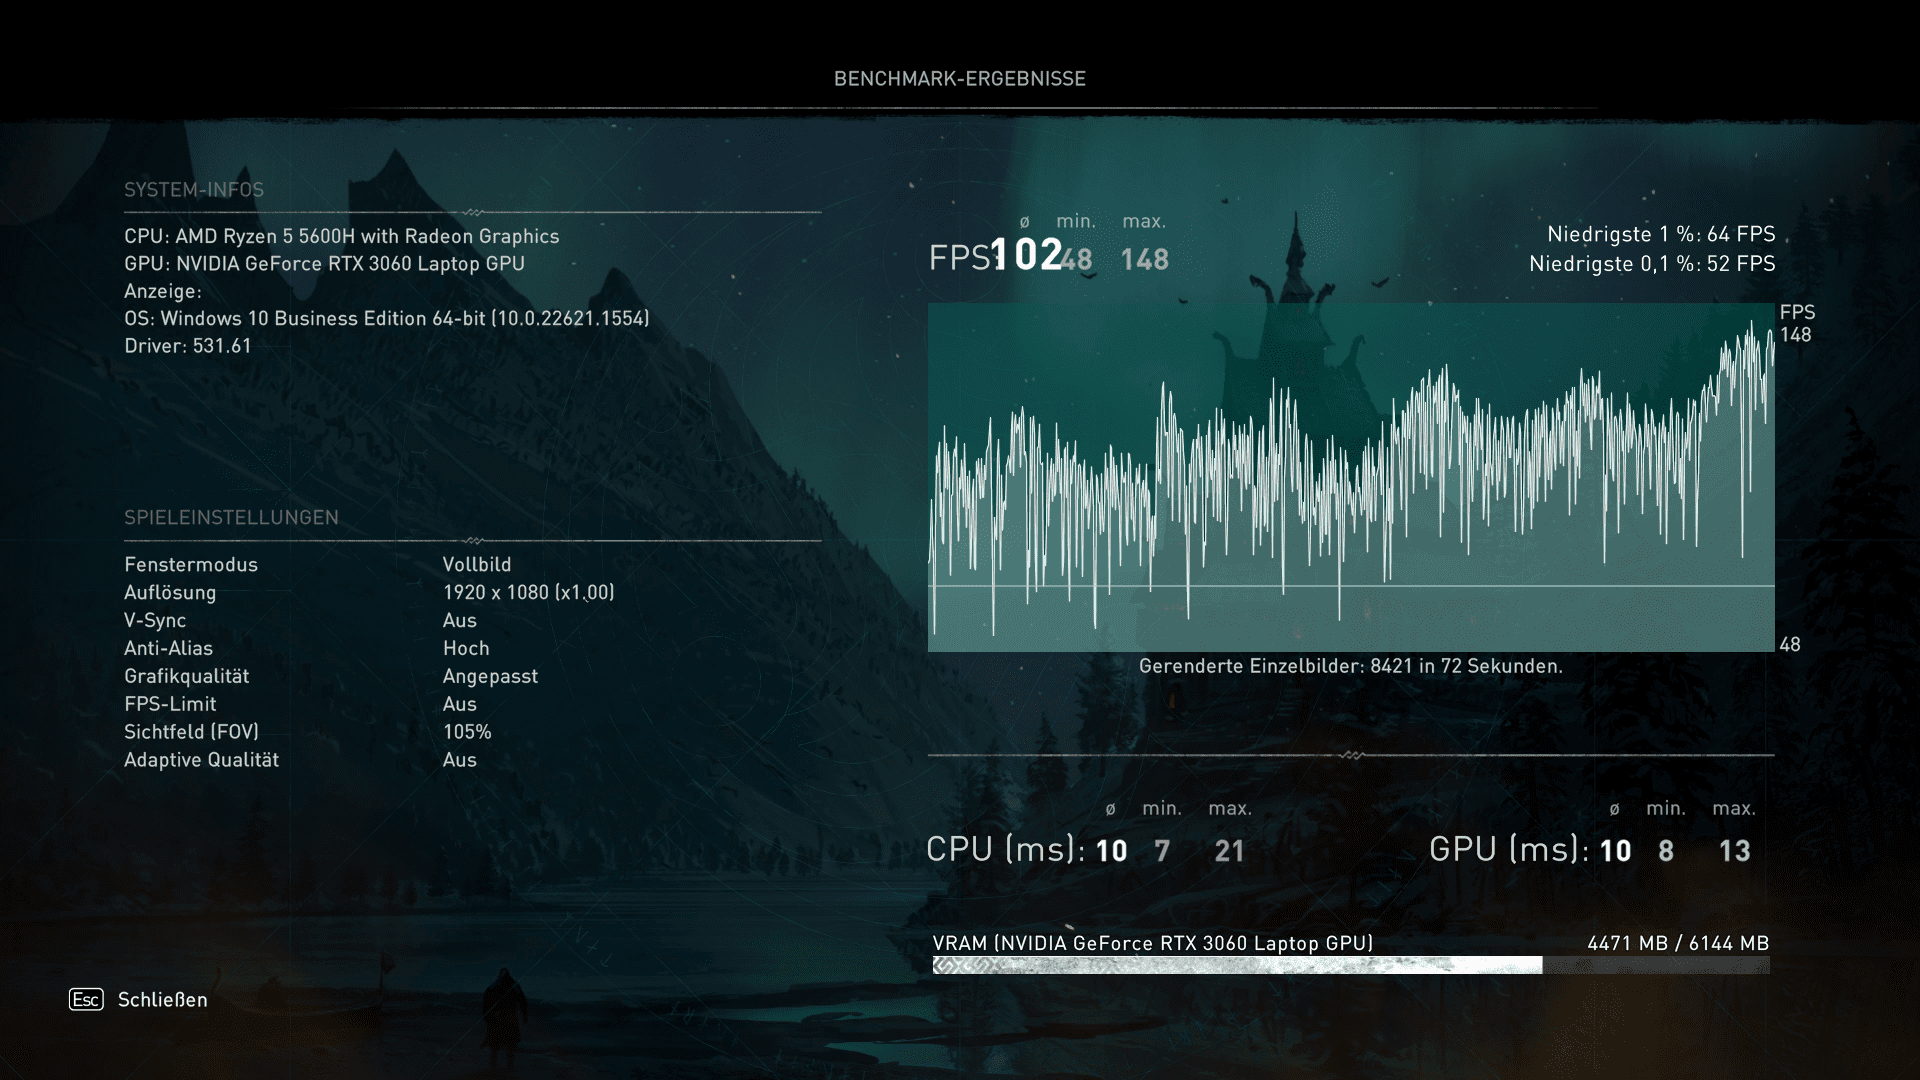Click the VRAM (NVIDIA GeForce RTX 3060 Laptop GPU) label
This screenshot has height=1080, width=1920.
point(1152,943)
